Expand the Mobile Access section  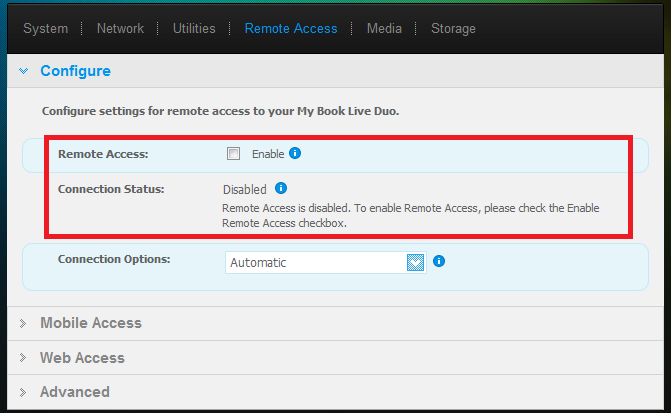[90, 323]
